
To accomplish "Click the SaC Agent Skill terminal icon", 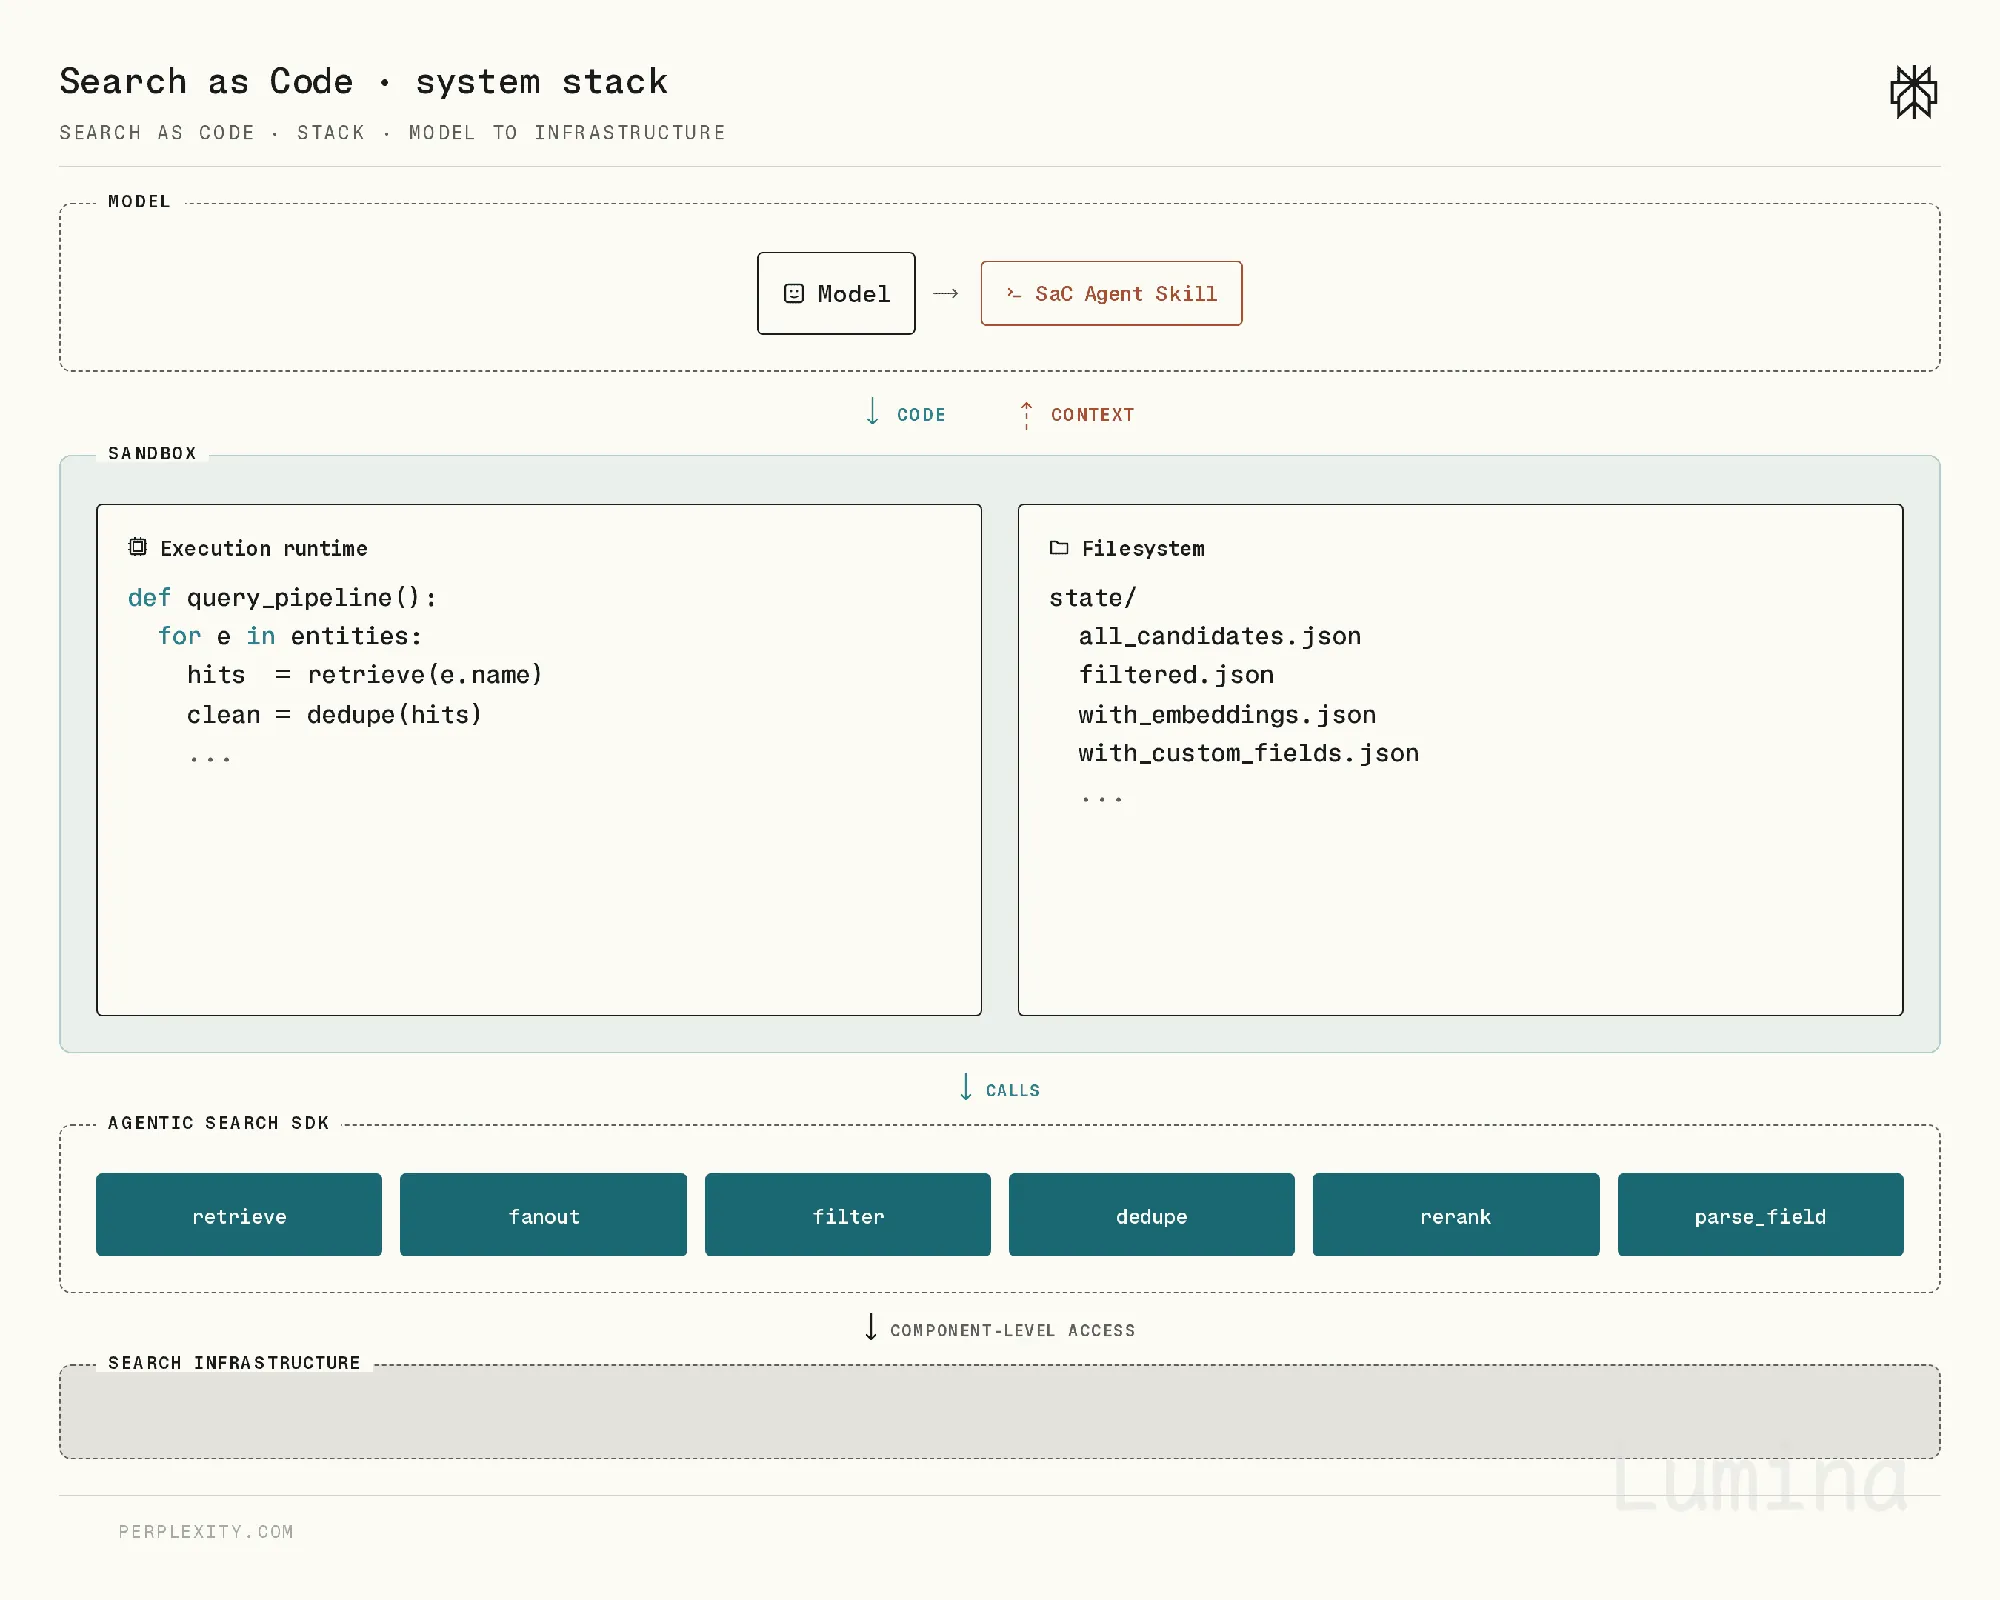I will 1014,293.
